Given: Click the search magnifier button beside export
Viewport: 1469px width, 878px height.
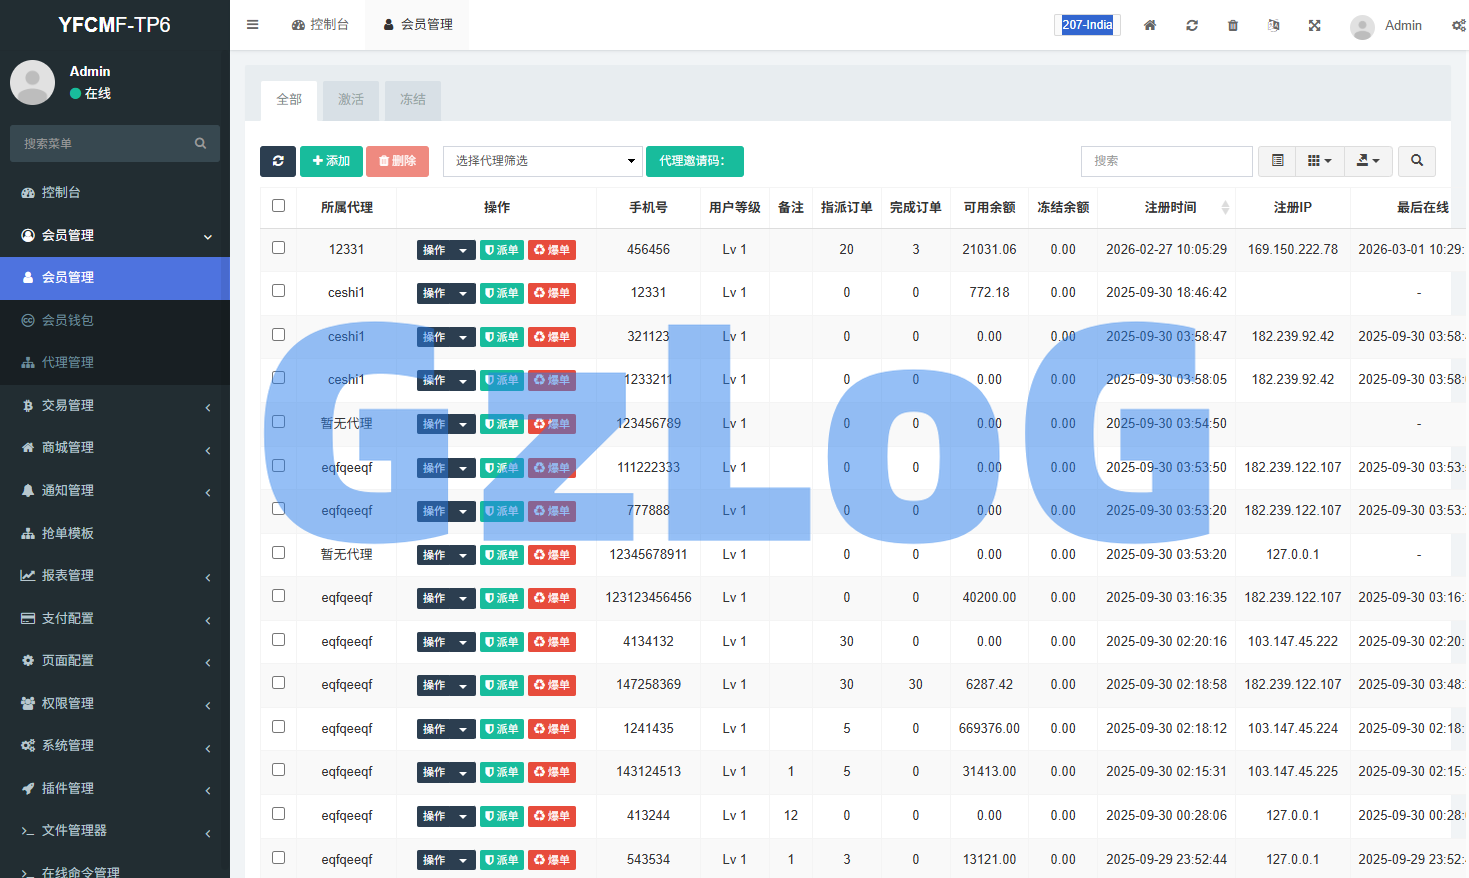Looking at the screenshot, I should (x=1417, y=161).
